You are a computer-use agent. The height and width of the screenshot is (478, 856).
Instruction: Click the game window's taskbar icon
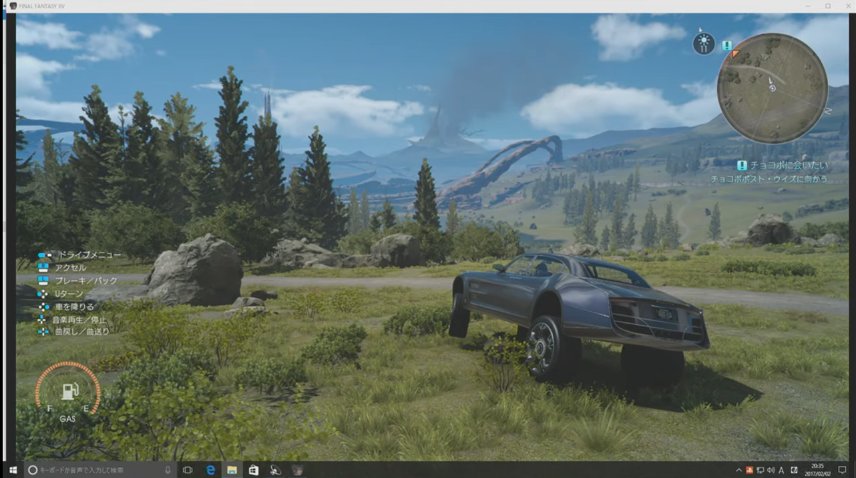(x=297, y=470)
